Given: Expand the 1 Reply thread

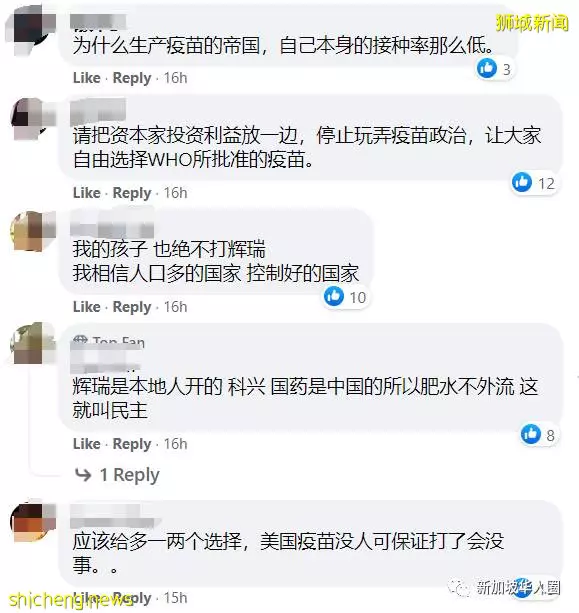Looking at the screenshot, I should [x=129, y=475].
